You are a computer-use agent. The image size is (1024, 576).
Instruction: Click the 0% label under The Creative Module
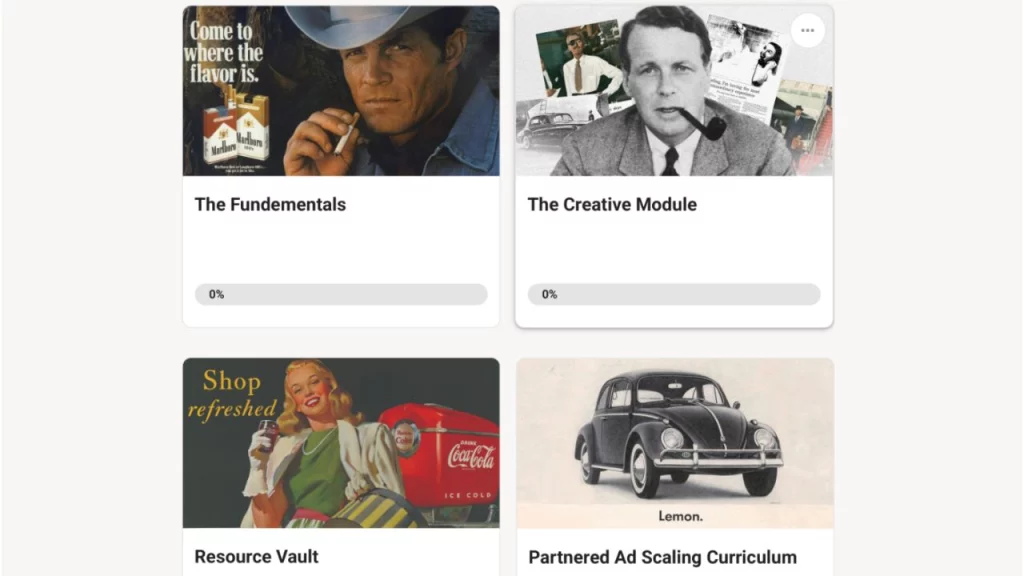point(549,294)
